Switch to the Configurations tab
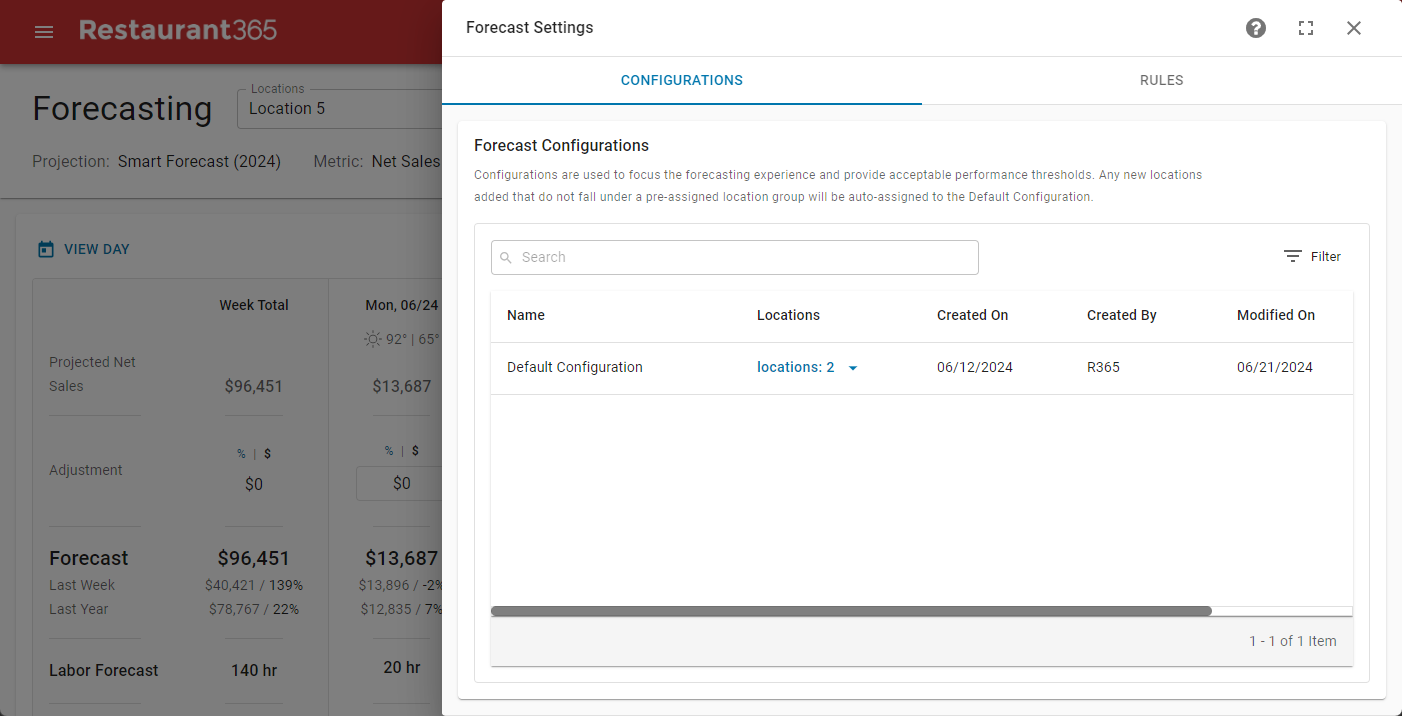Image resolution: width=1402 pixels, height=716 pixels. tap(682, 80)
